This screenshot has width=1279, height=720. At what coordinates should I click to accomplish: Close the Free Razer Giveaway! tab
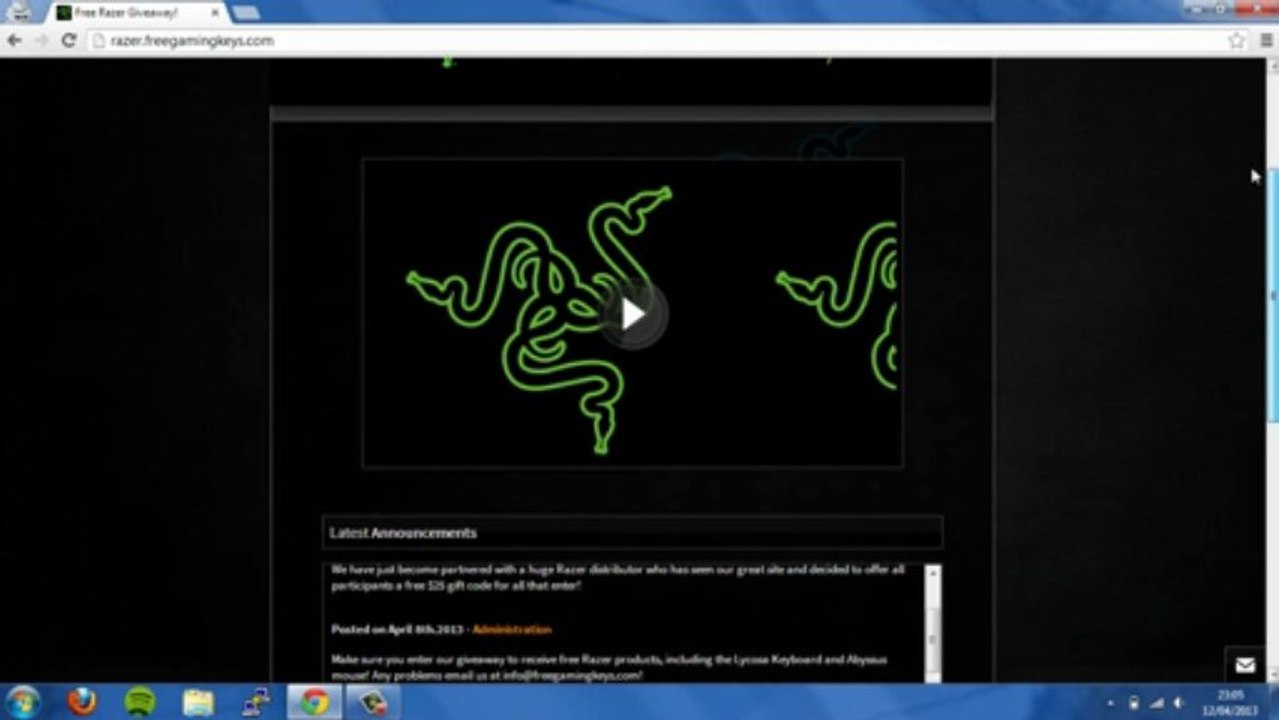(215, 12)
